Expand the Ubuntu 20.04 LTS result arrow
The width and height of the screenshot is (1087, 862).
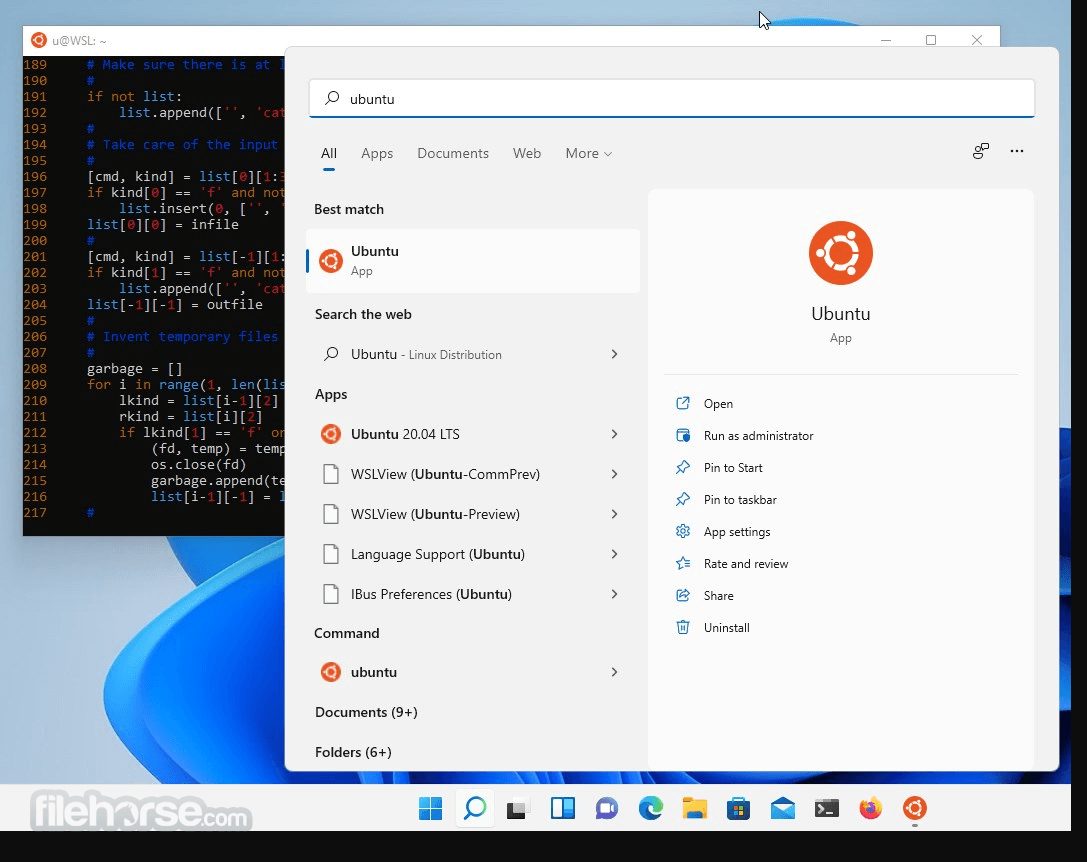(x=614, y=434)
